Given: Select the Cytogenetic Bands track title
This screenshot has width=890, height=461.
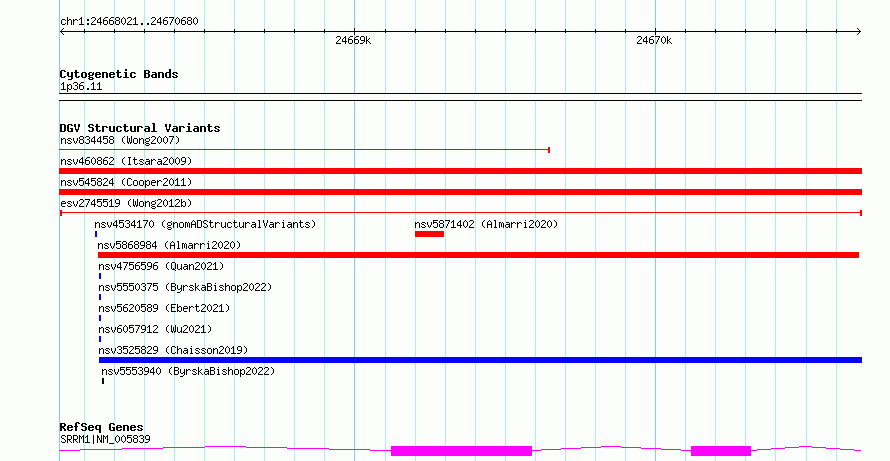Looking at the screenshot, I should tap(119, 74).
